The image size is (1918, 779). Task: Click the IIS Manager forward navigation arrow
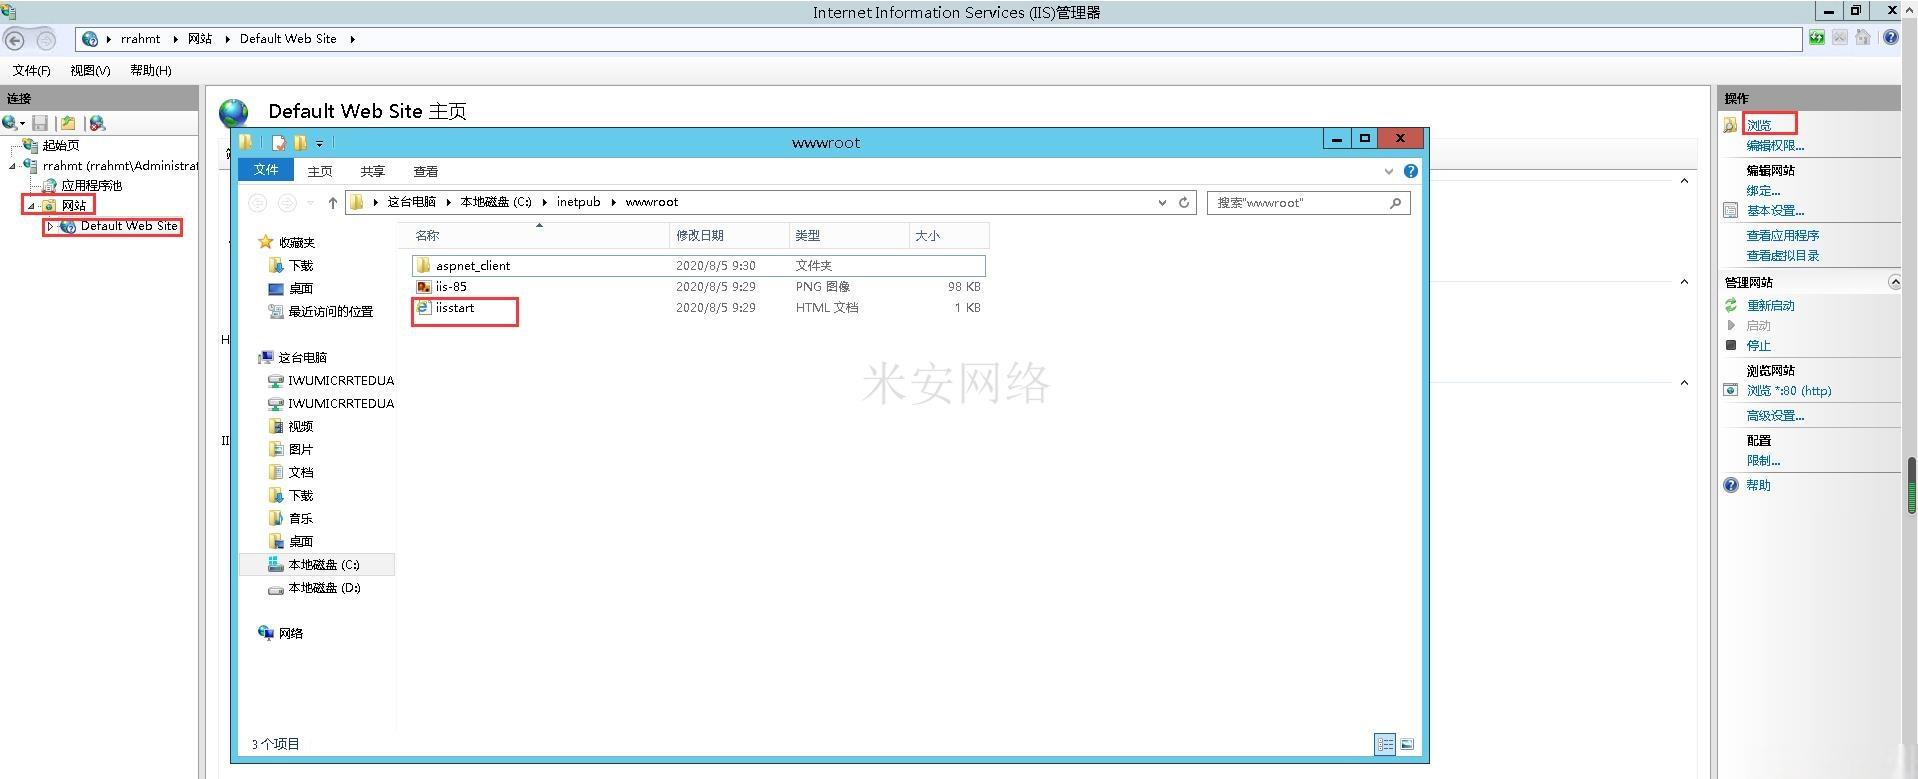click(46, 40)
